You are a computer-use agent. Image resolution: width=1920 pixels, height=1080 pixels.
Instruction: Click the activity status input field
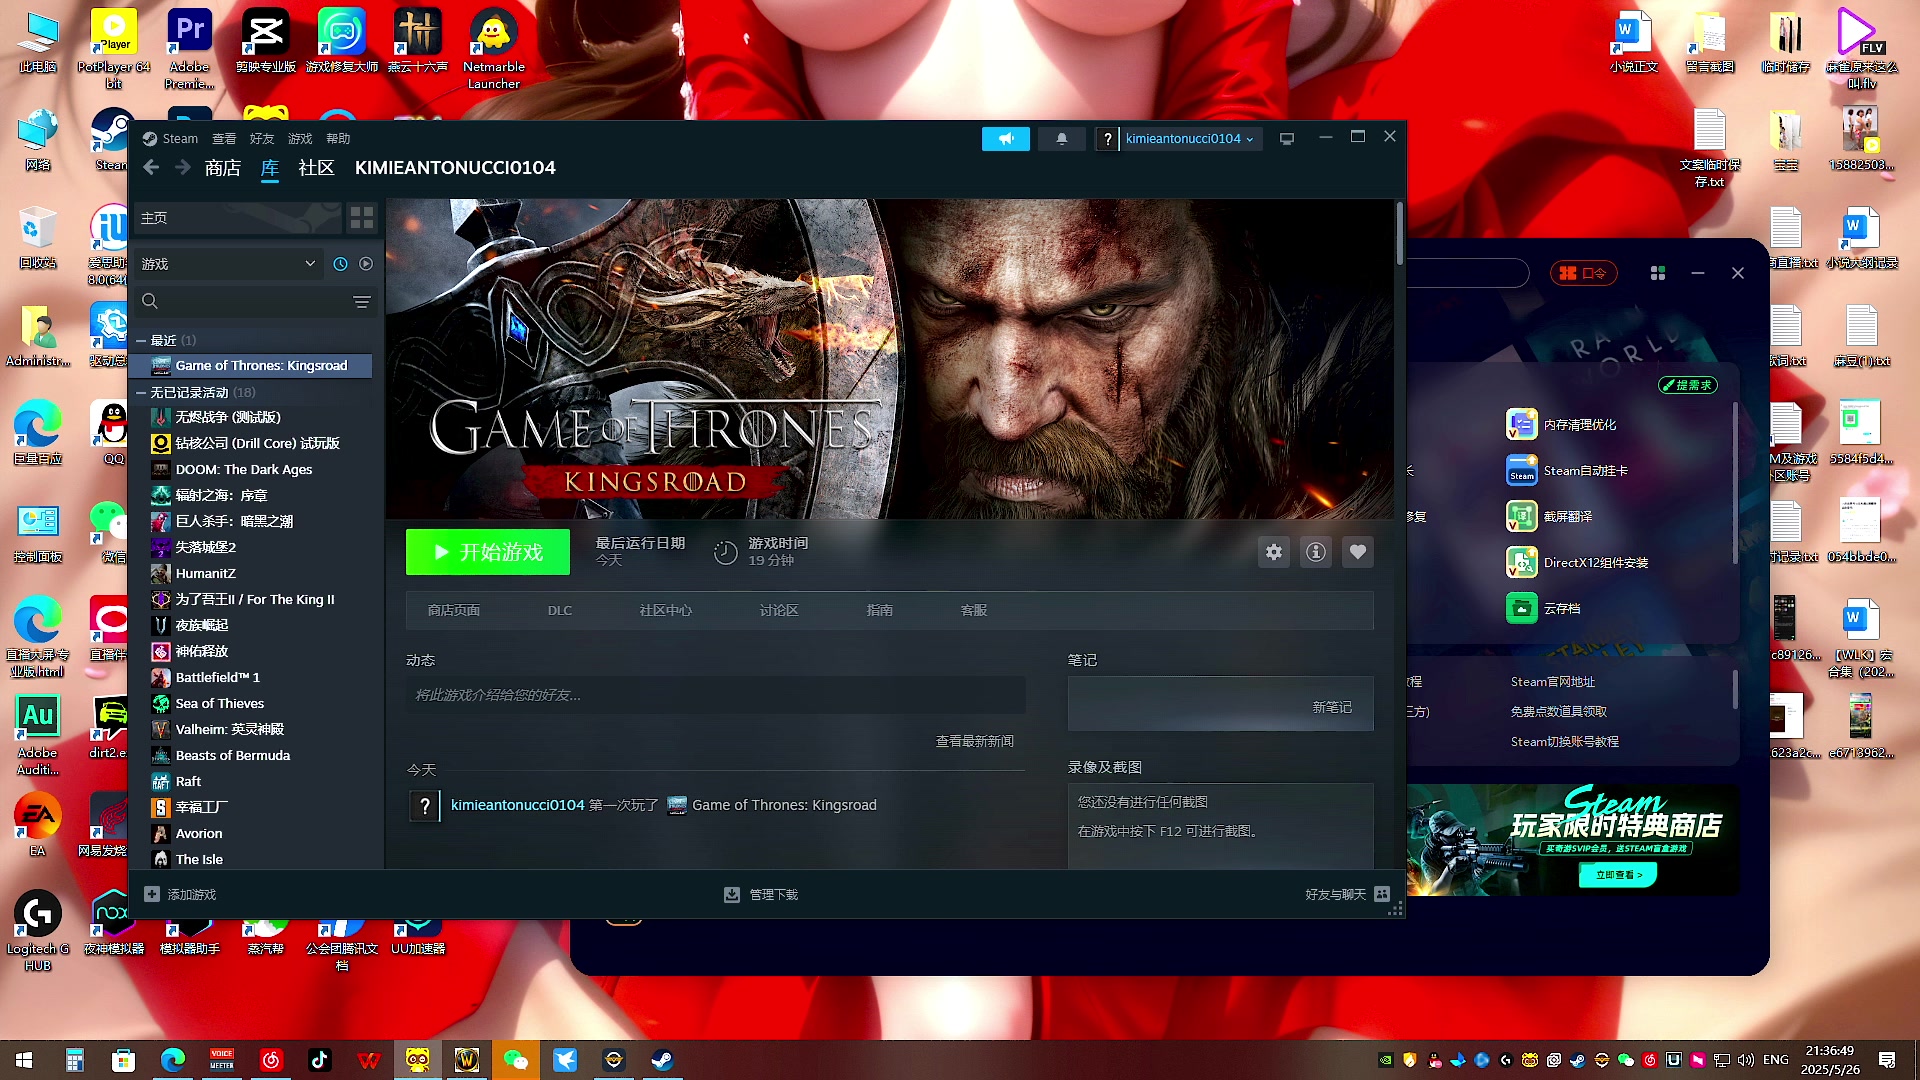(x=716, y=695)
